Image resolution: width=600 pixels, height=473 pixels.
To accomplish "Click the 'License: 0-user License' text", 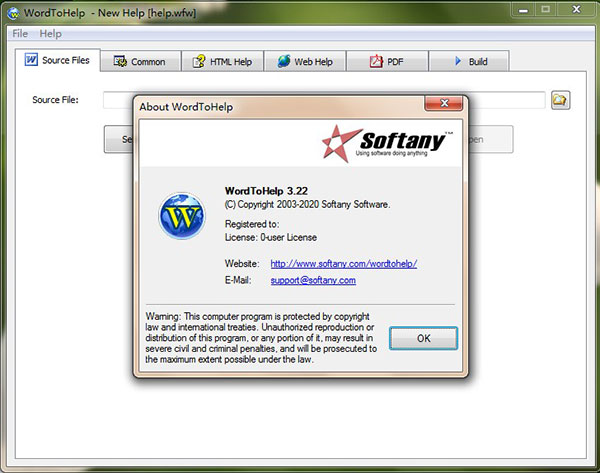I will pyautogui.click(x=271, y=237).
